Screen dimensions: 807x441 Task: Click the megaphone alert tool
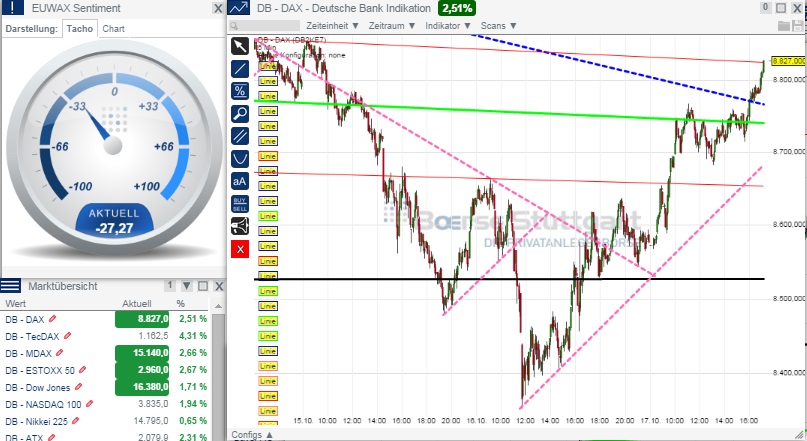tap(240, 226)
